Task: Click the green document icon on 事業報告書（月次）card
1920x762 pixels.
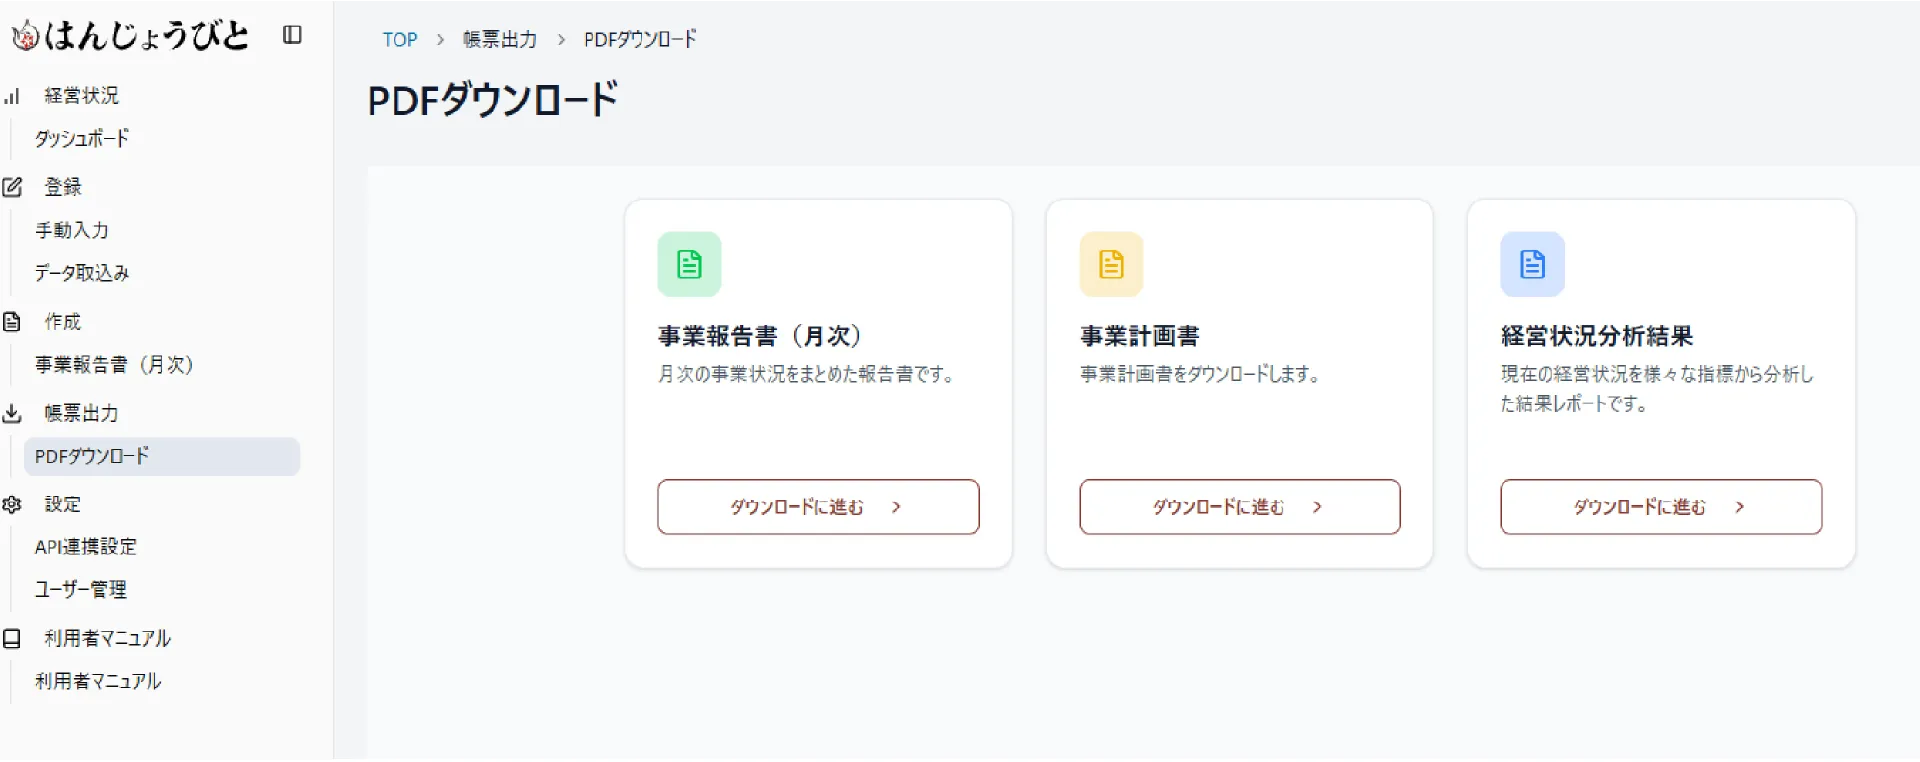Action: tap(688, 263)
